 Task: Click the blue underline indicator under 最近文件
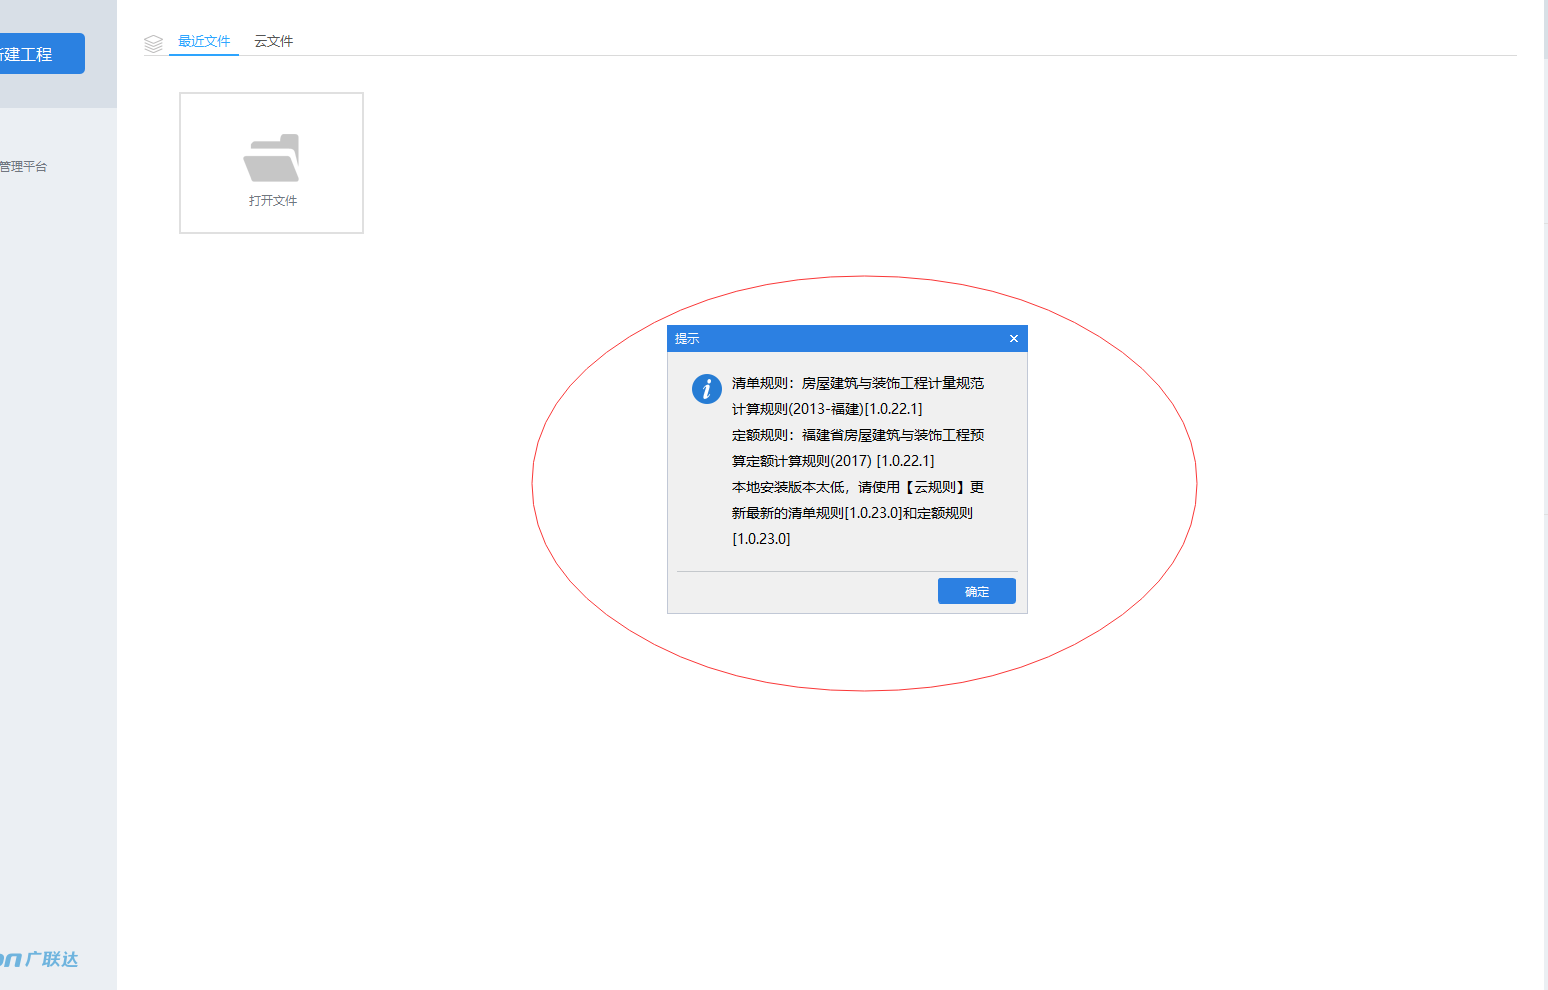point(204,56)
